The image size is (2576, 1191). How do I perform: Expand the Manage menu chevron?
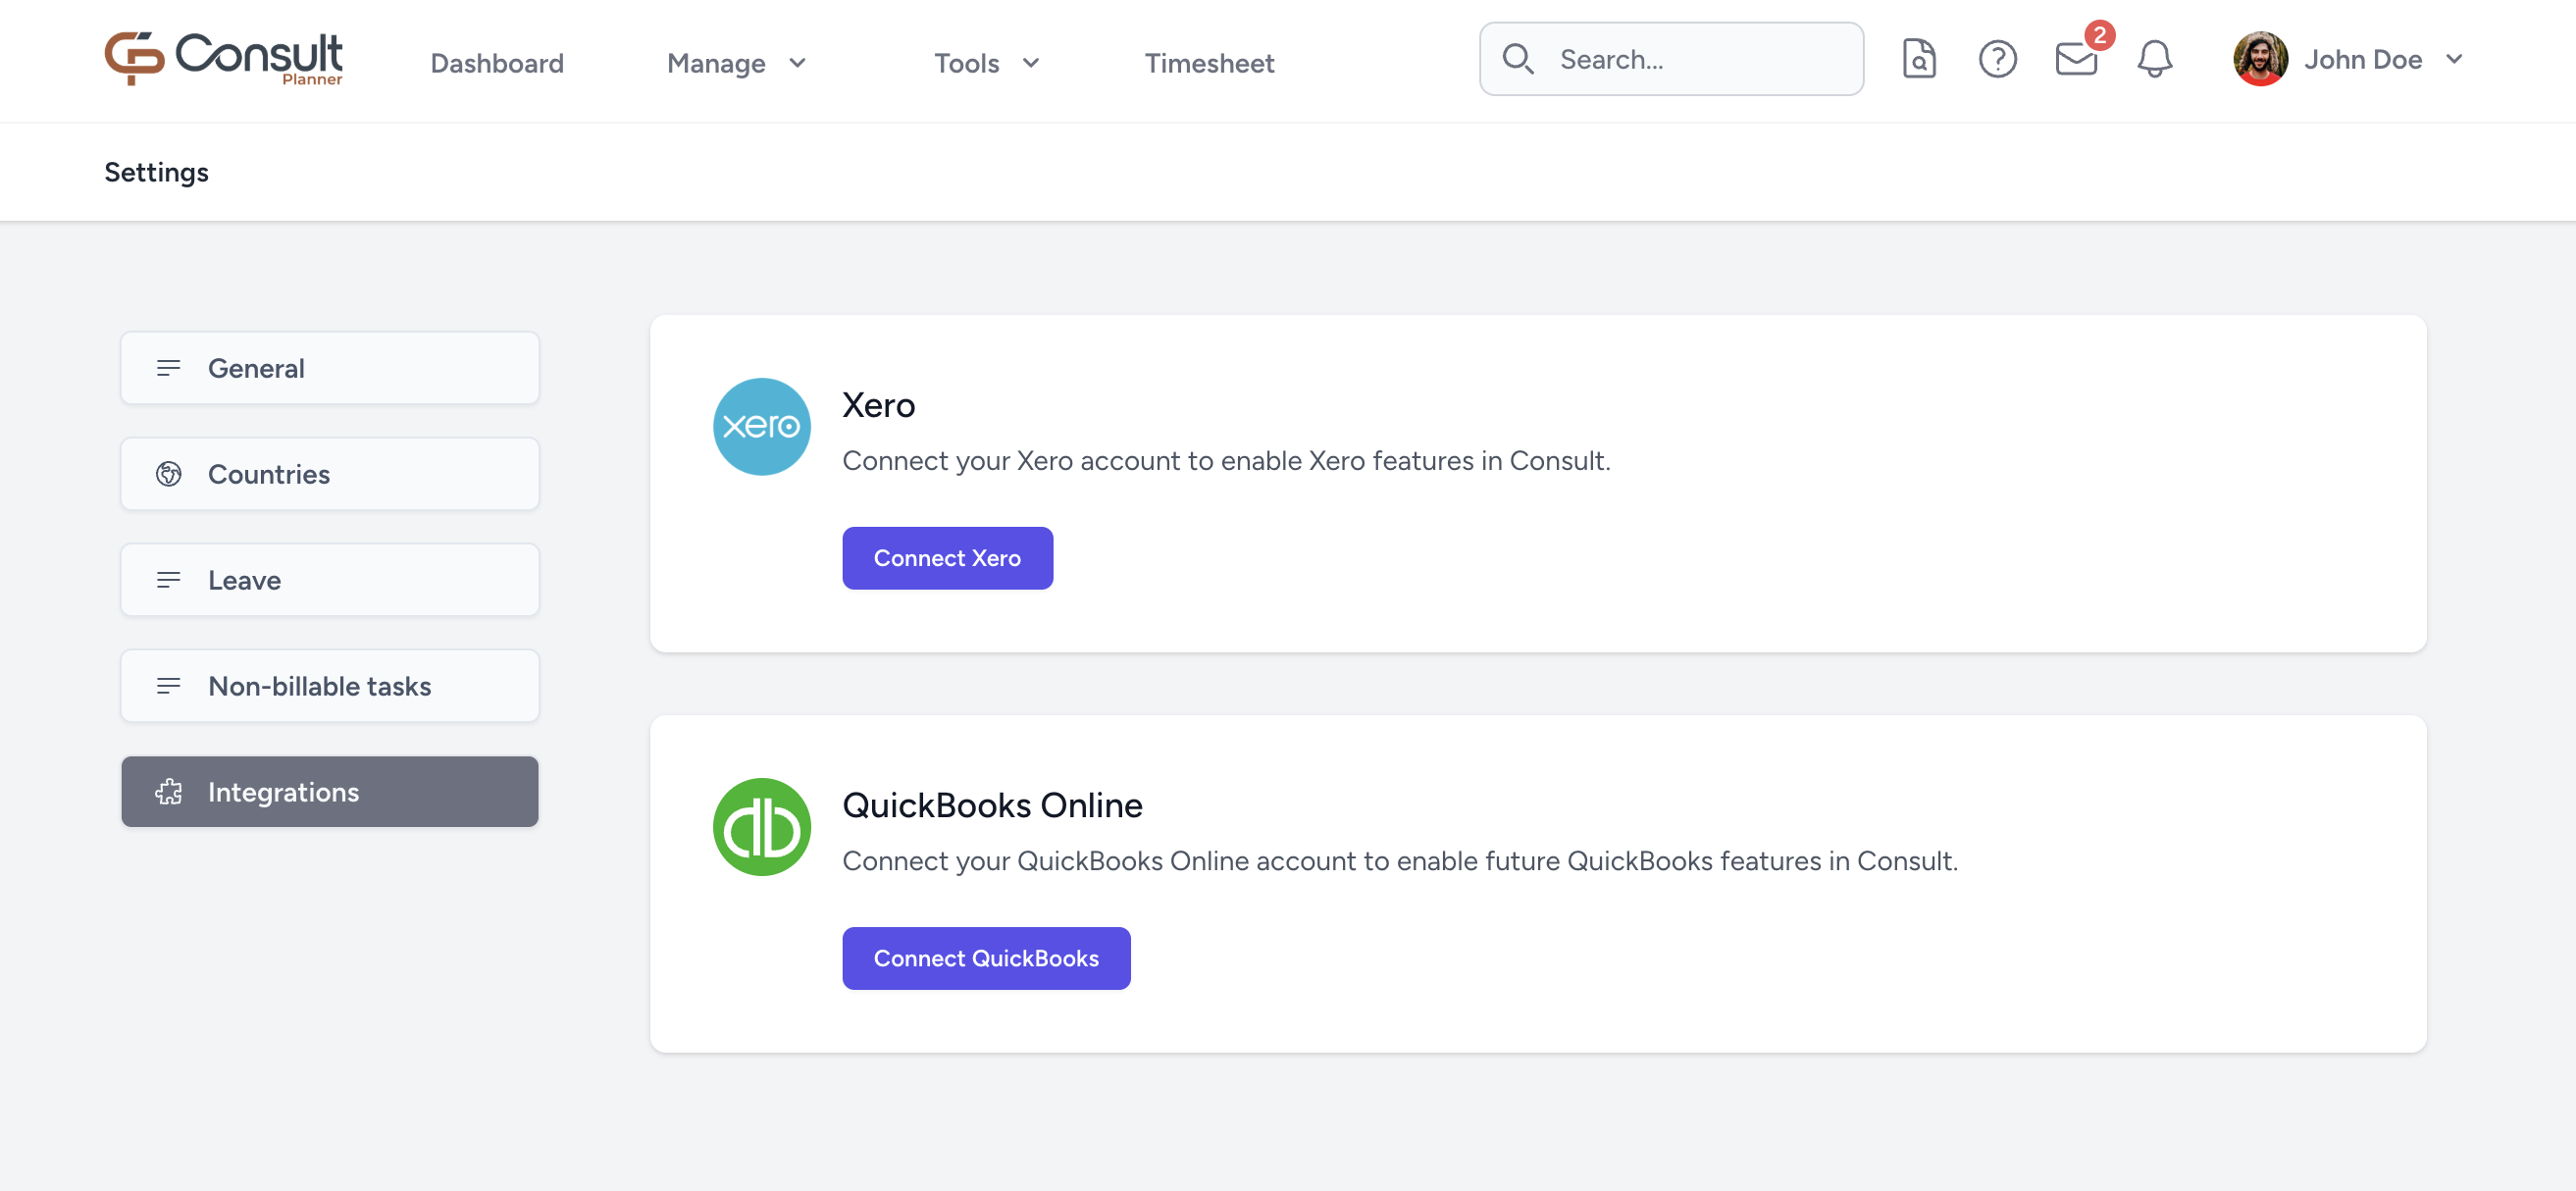797,63
